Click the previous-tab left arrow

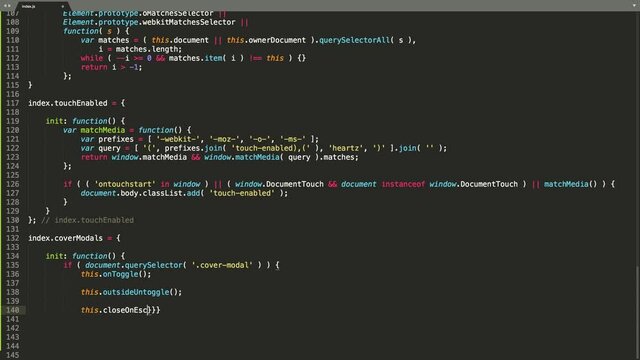pyautogui.click(x=4, y=6)
